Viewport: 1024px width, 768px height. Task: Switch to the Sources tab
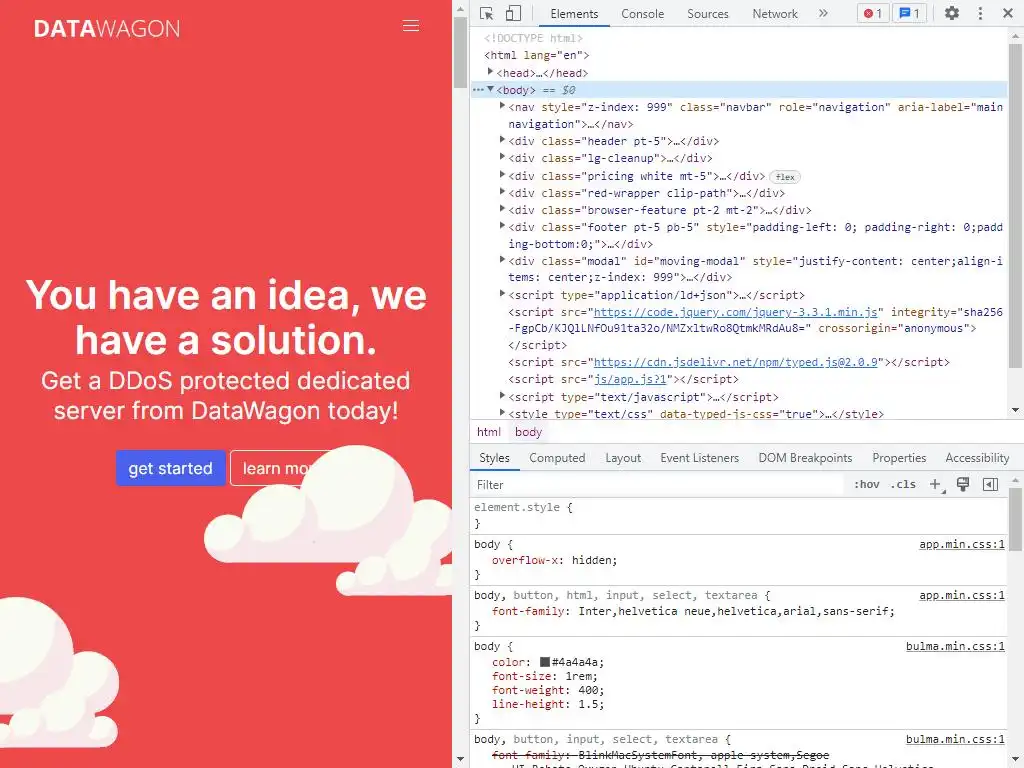[x=707, y=14]
